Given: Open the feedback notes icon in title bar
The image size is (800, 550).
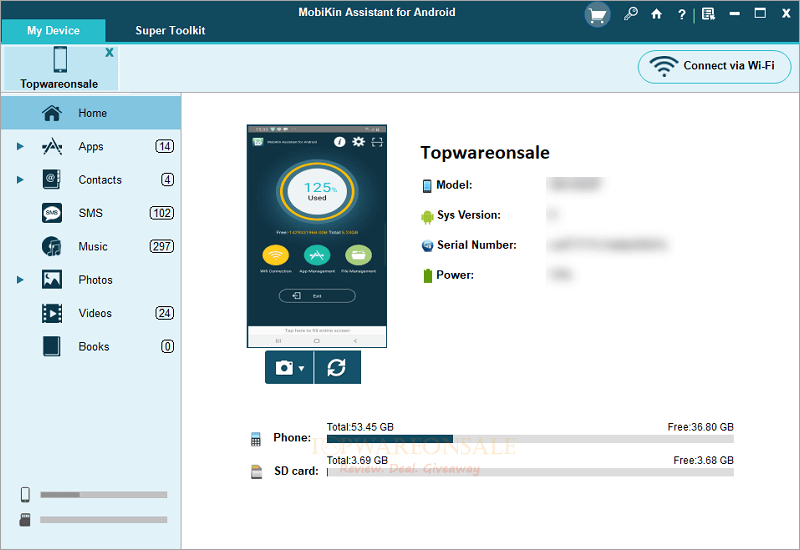Looking at the screenshot, I should (708, 14).
